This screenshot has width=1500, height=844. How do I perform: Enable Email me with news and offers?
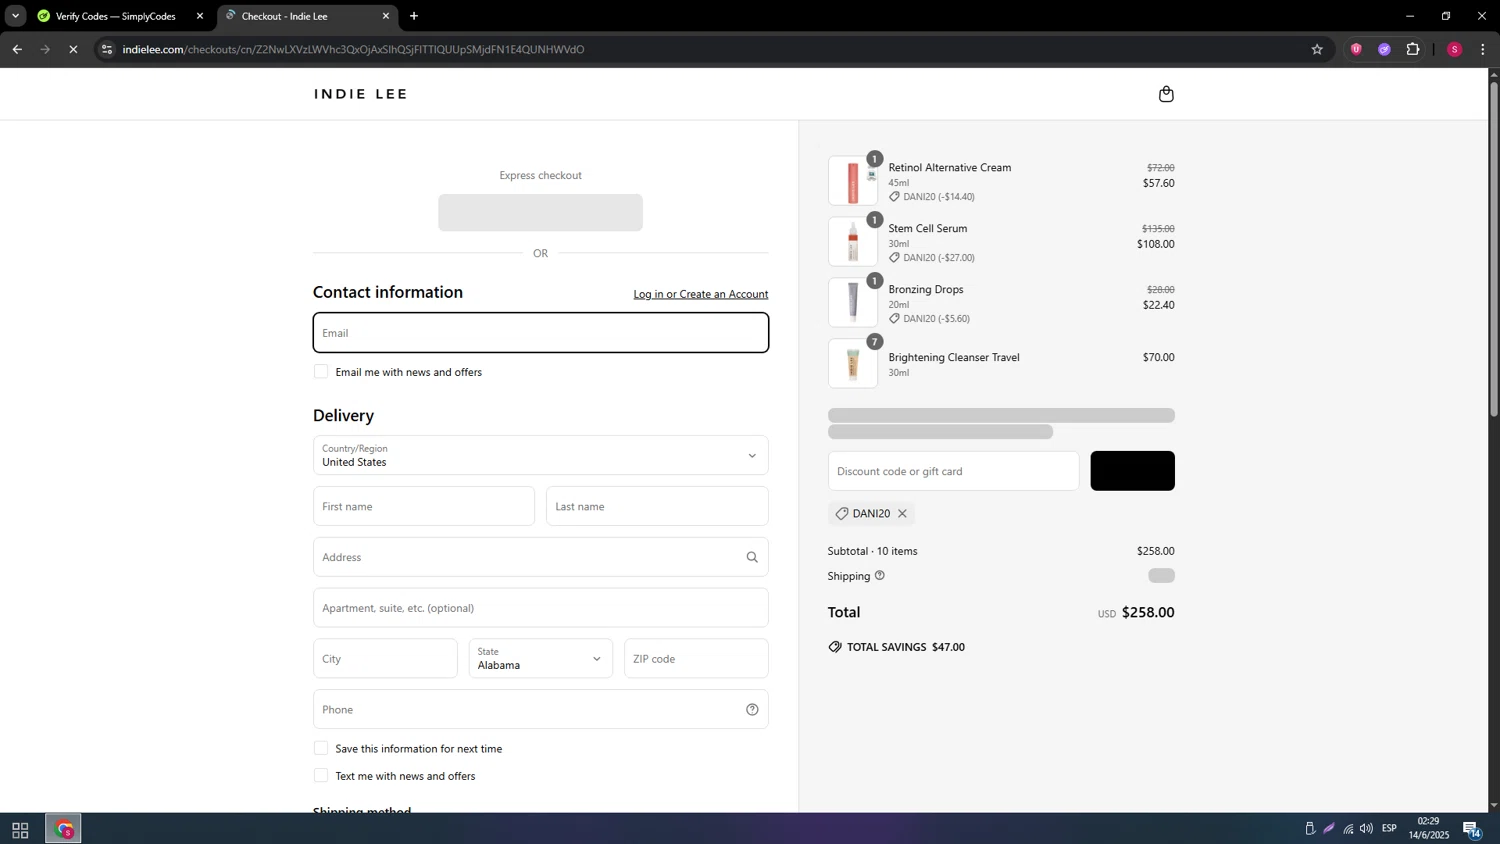pos(321,372)
